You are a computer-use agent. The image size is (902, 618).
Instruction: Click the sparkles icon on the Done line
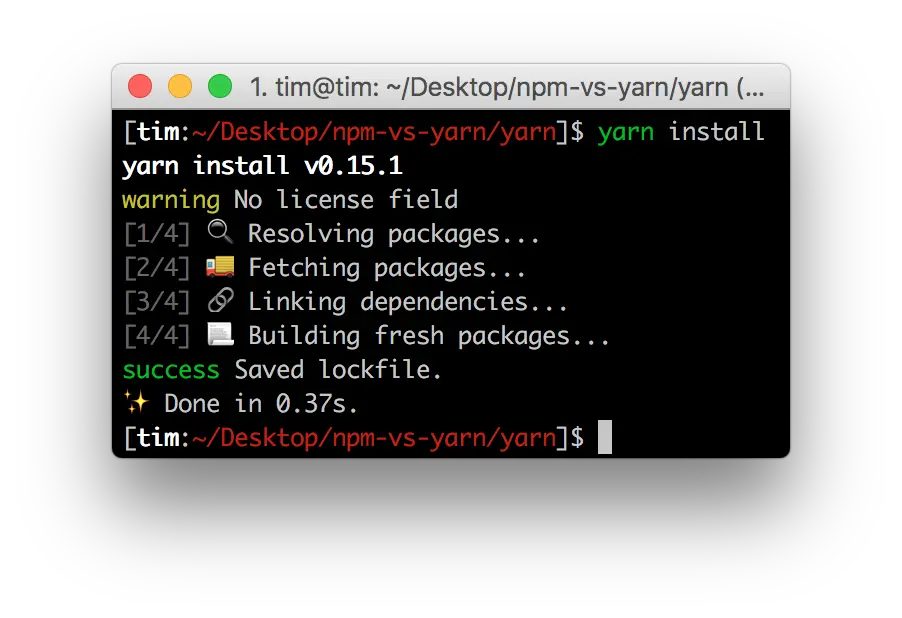(x=137, y=402)
